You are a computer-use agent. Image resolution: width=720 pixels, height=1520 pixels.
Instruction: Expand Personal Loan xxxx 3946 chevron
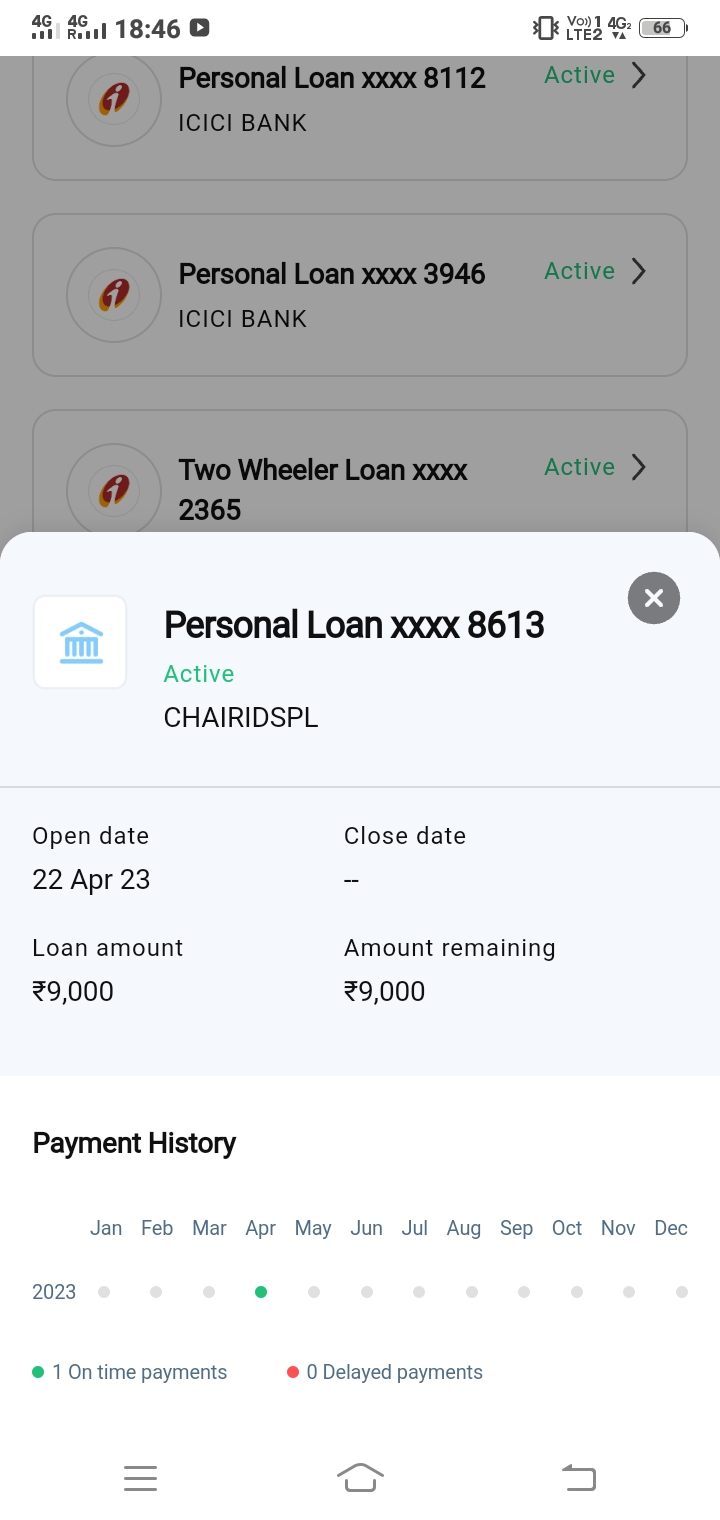[x=639, y=271]
